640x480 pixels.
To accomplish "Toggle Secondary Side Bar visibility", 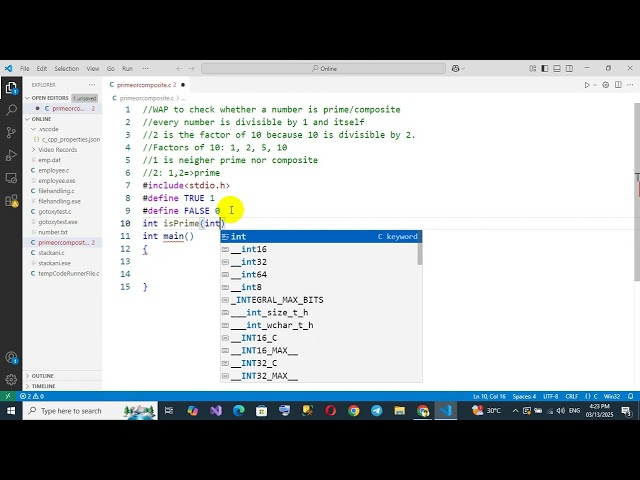I will point(569,69).
